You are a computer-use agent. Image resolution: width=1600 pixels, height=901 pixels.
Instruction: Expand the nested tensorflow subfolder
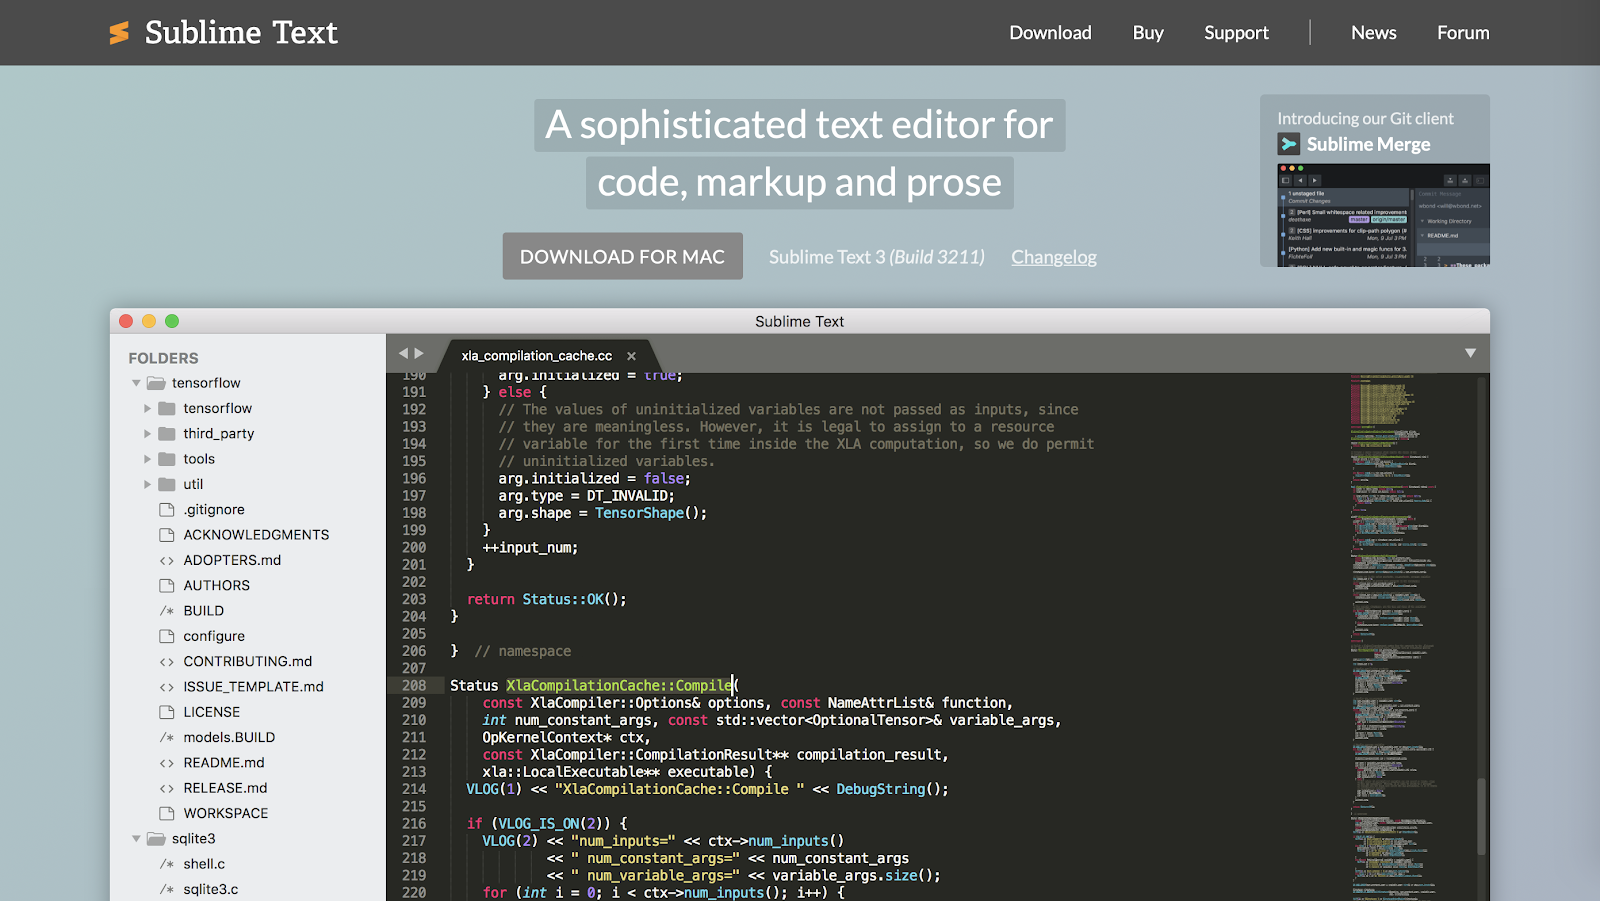pos(147,409)
